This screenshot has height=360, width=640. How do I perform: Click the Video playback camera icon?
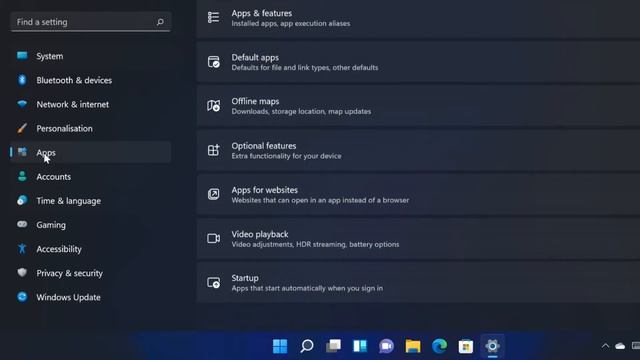213,238
